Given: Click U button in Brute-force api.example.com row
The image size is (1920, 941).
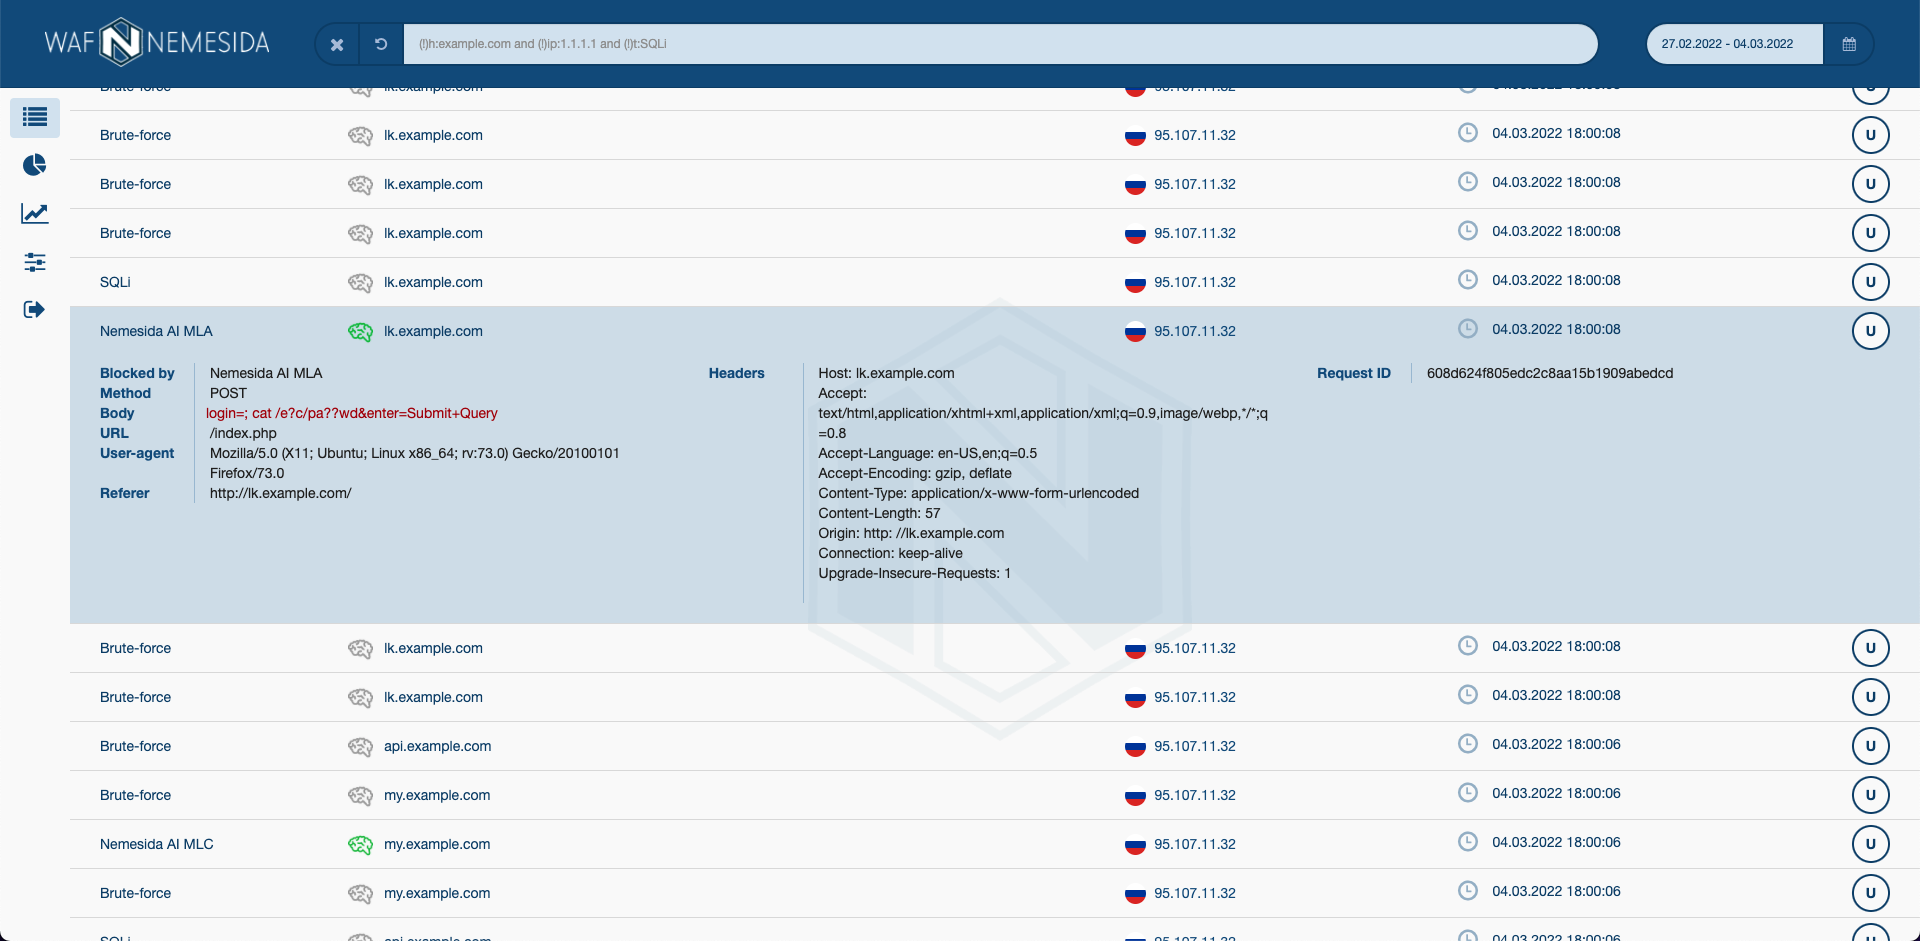Looking at the screenshot, I should (x=1871, y=746).
